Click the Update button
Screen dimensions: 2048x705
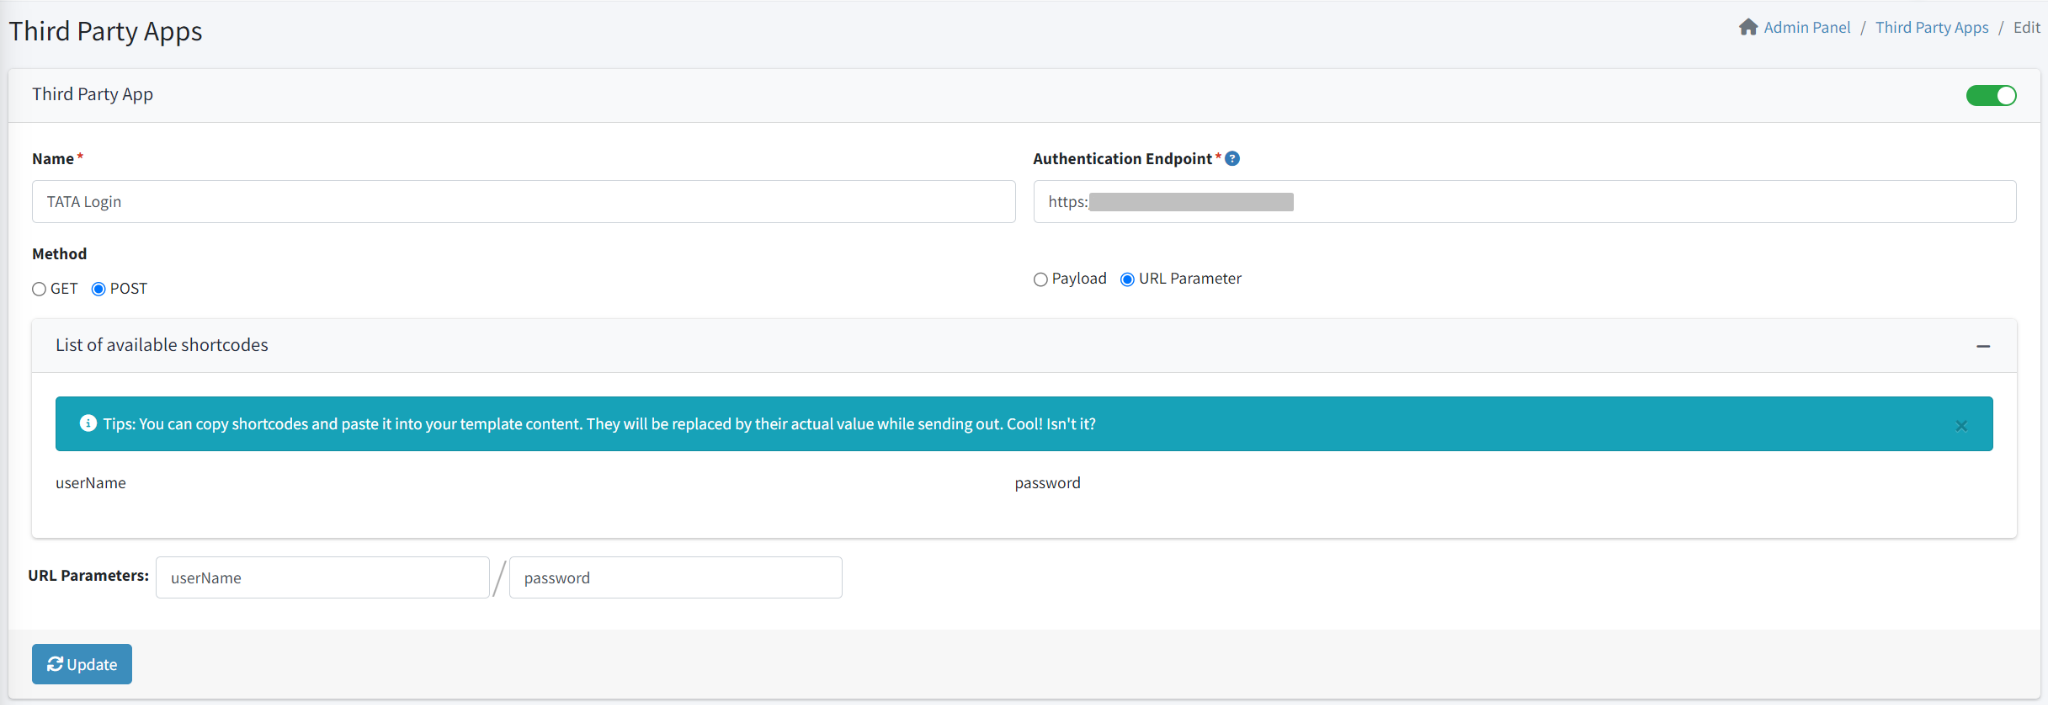pyautogui.click(x=82, y=664)
